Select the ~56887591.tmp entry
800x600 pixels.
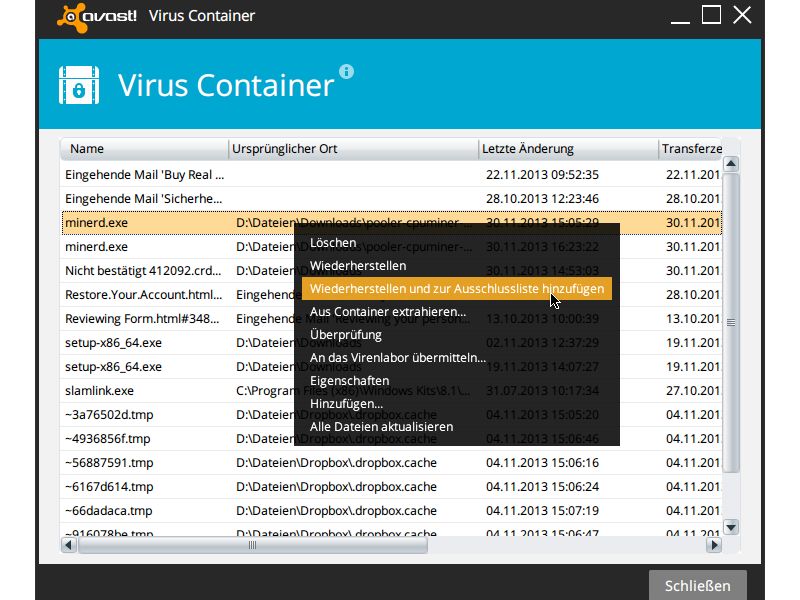[x=109, y=462]
